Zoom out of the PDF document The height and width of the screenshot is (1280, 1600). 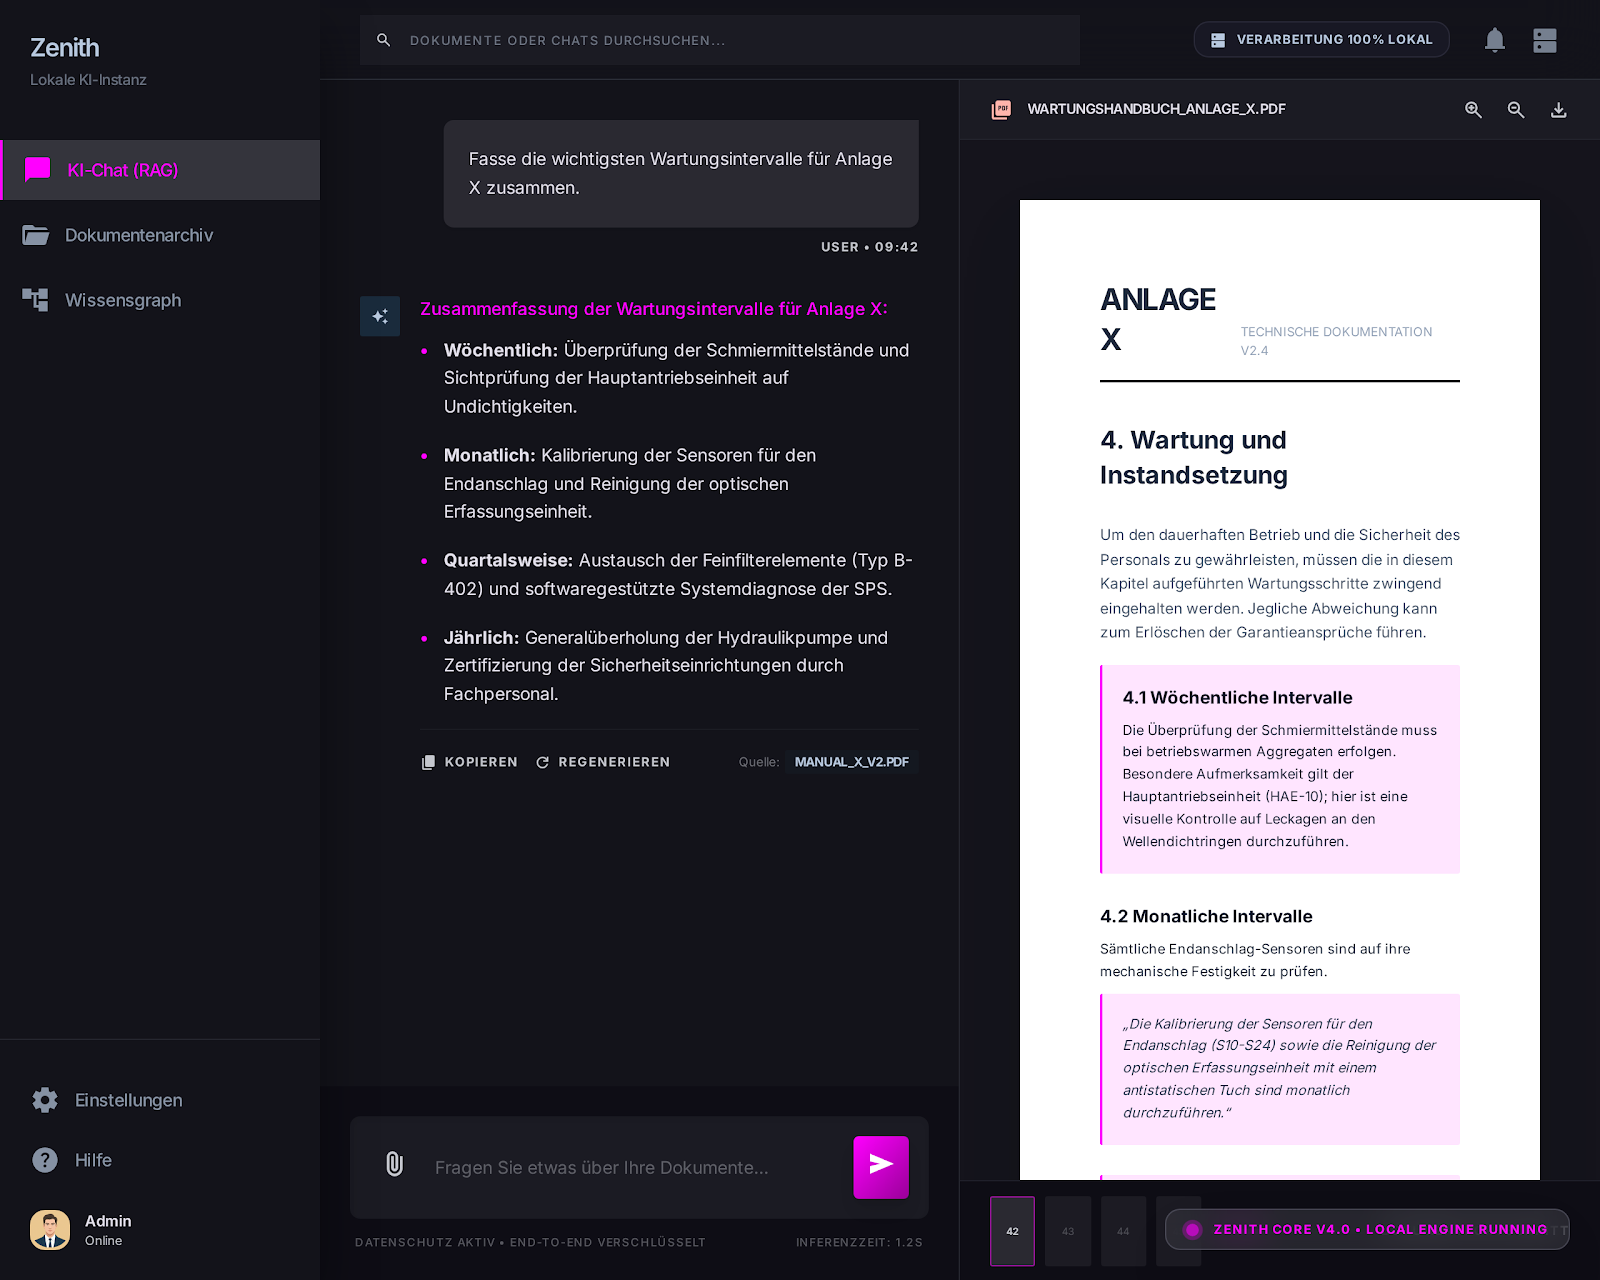point(1516,109)
